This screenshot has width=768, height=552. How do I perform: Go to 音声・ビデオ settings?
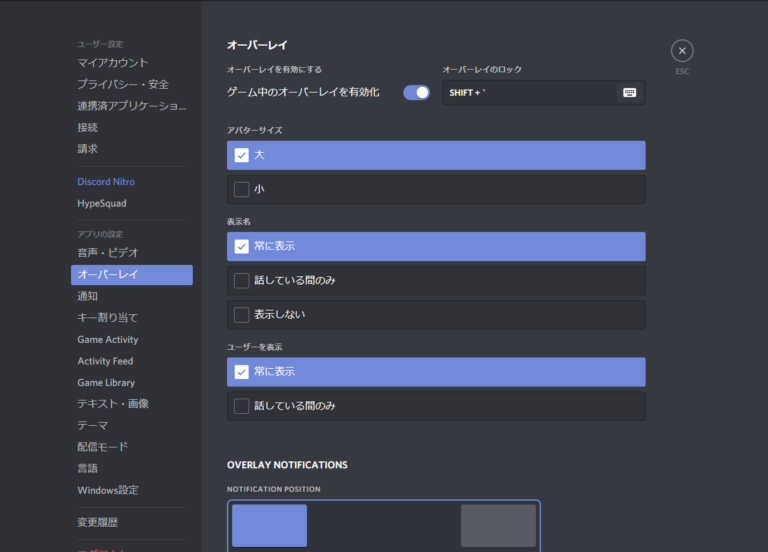coord(108,253)
